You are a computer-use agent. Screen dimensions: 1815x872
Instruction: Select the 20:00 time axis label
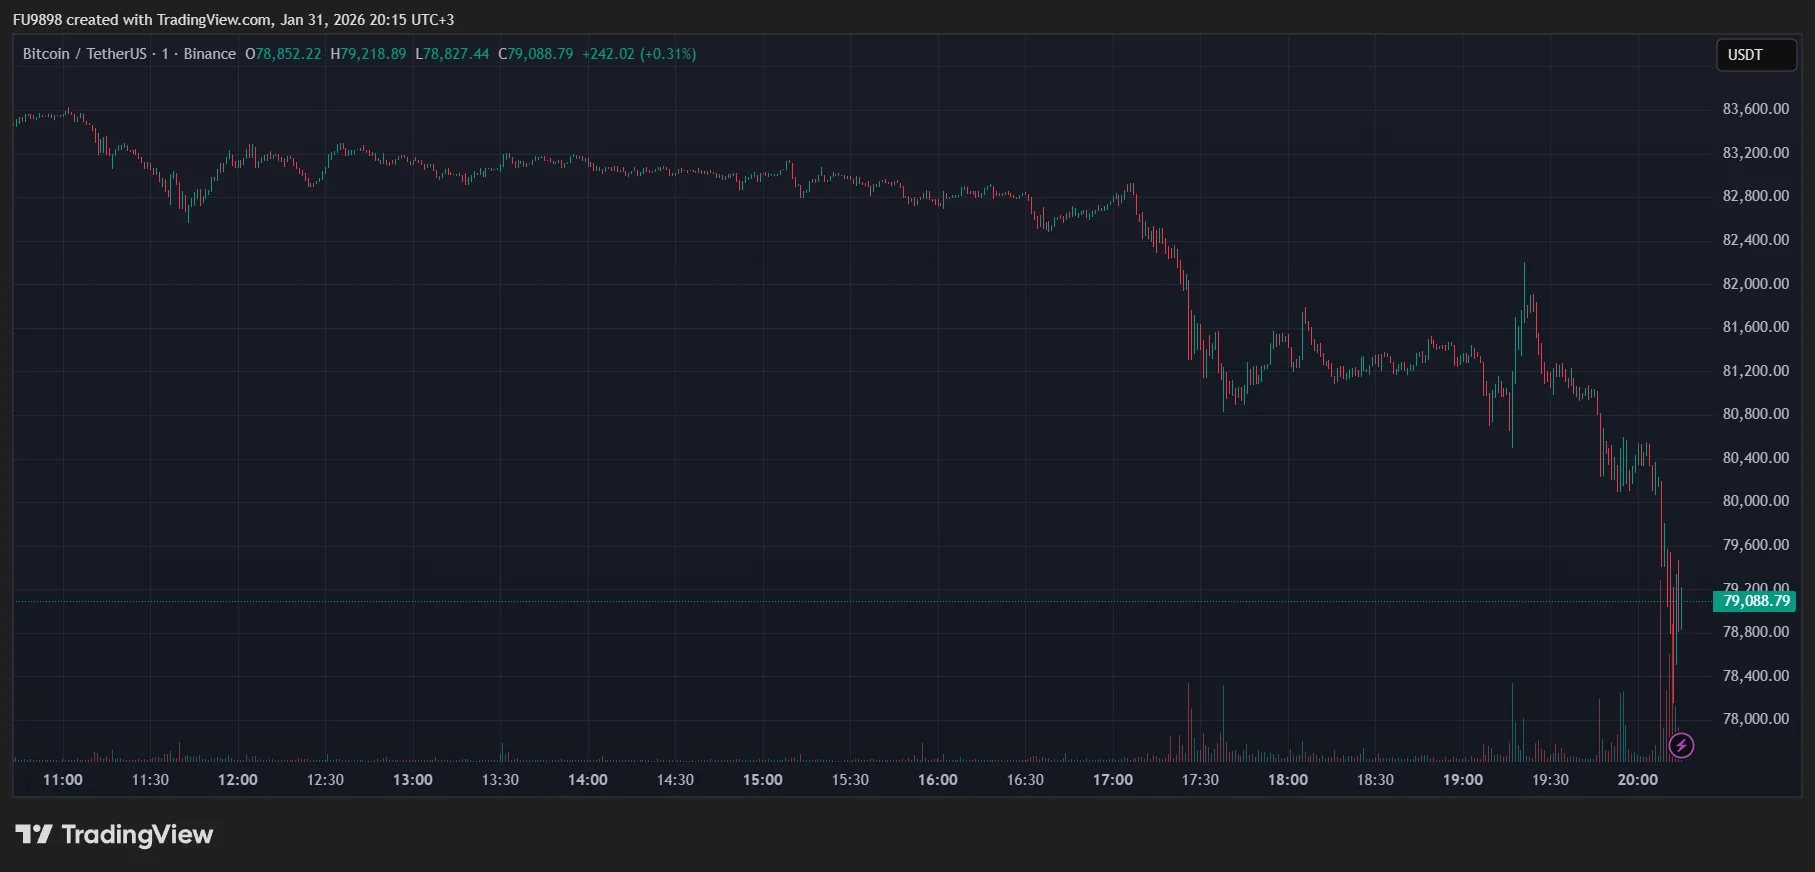click(x=1637, y=780)
